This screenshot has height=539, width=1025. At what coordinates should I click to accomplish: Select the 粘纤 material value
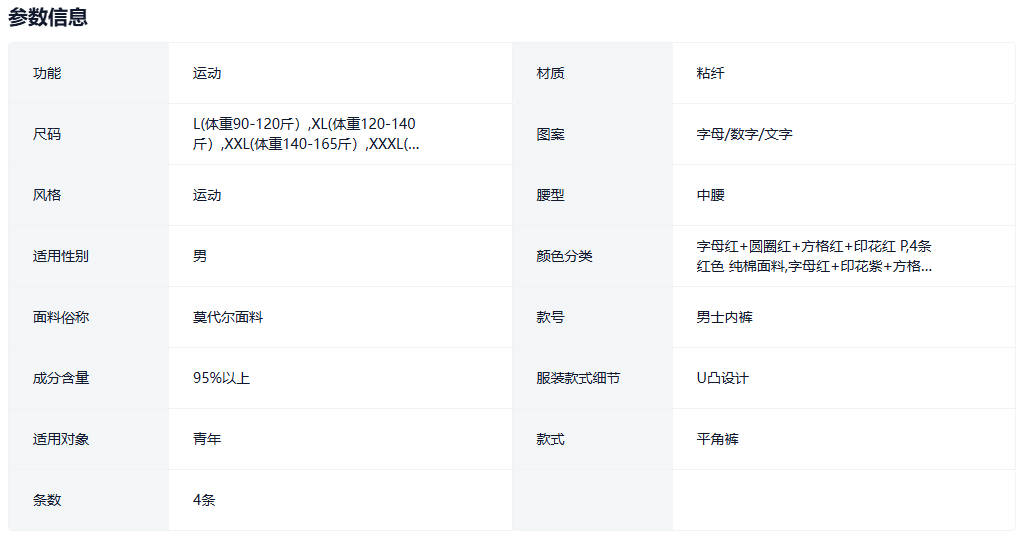coord(711,73)
